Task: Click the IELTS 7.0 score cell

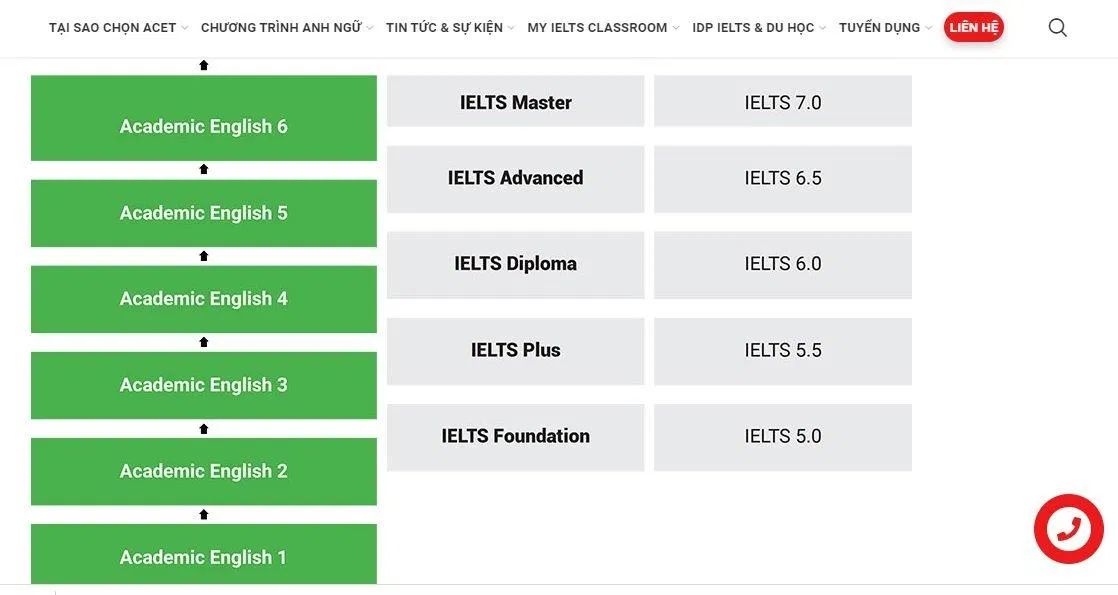Action: [783, 101]
